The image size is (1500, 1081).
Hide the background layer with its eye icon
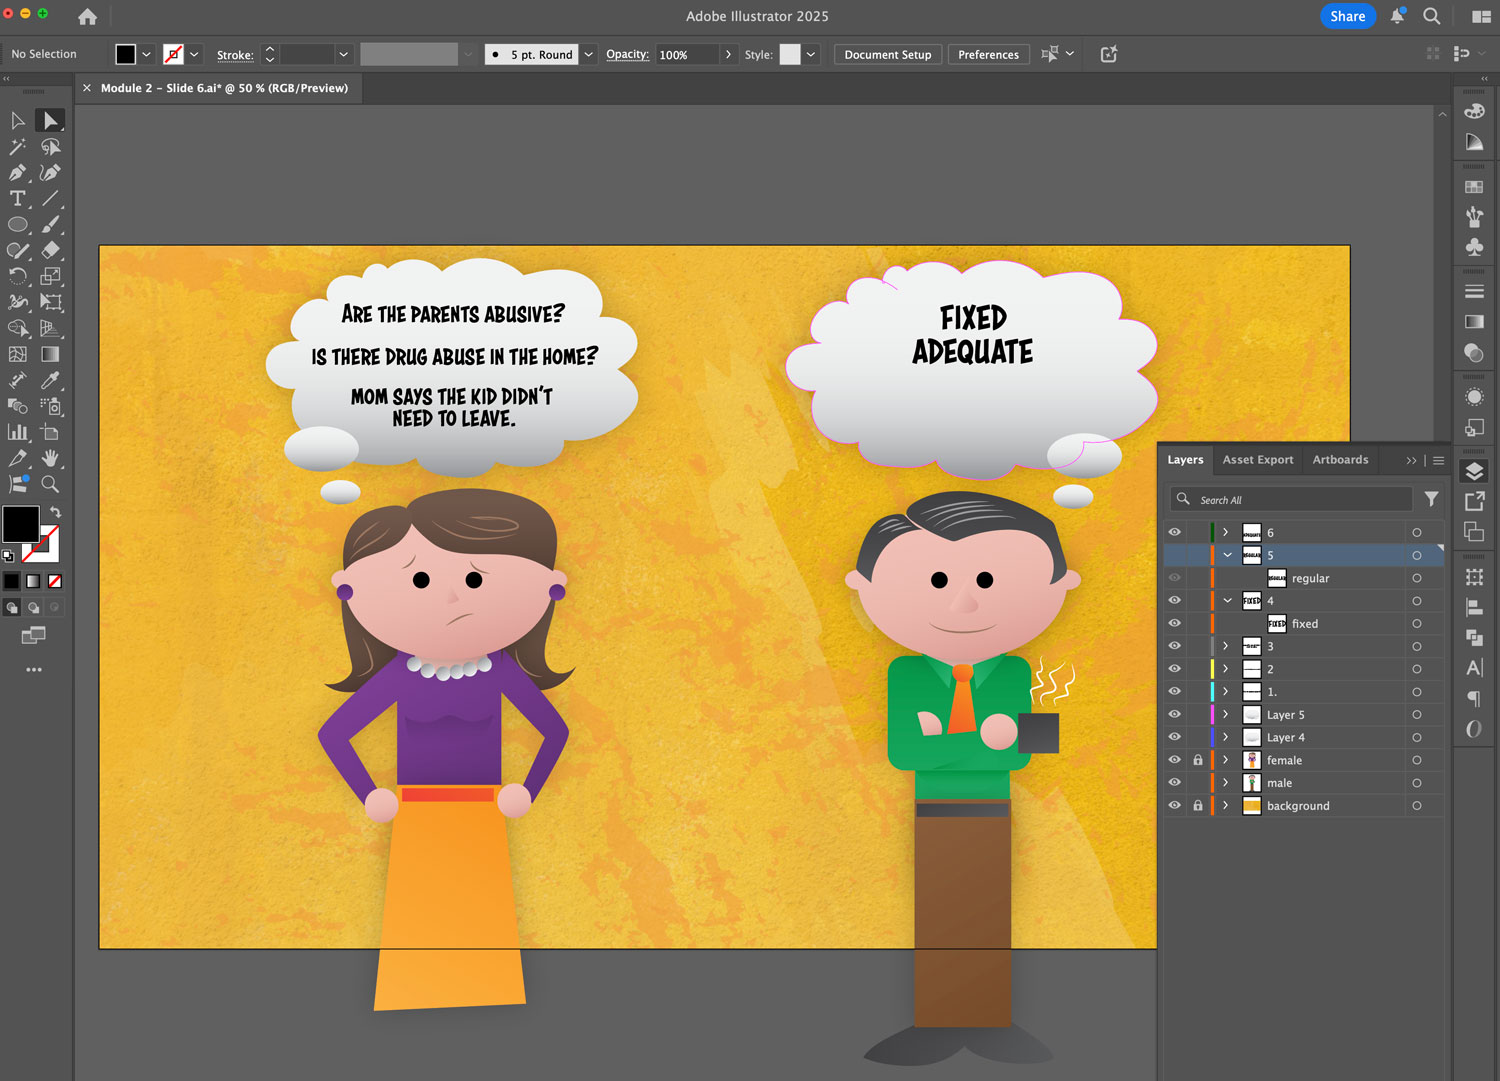pyautogui.click(x=1174, y=806)
